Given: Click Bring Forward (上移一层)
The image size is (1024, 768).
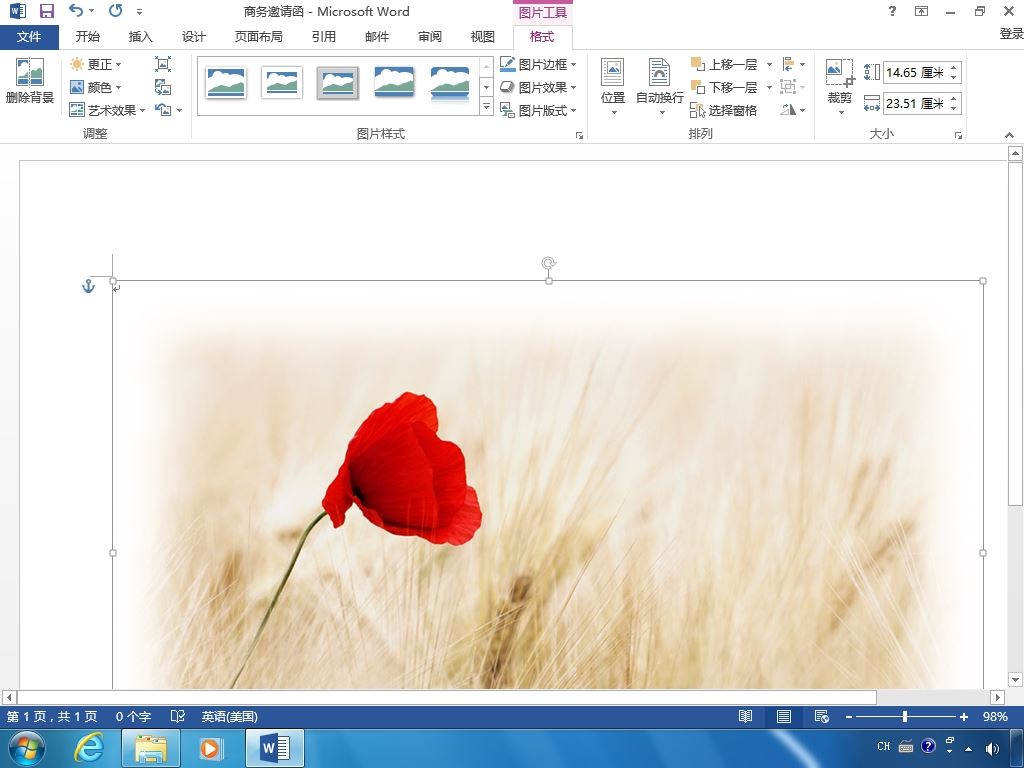Looking at the screenshot, I should pyautogui.click(x=724, y=64).
